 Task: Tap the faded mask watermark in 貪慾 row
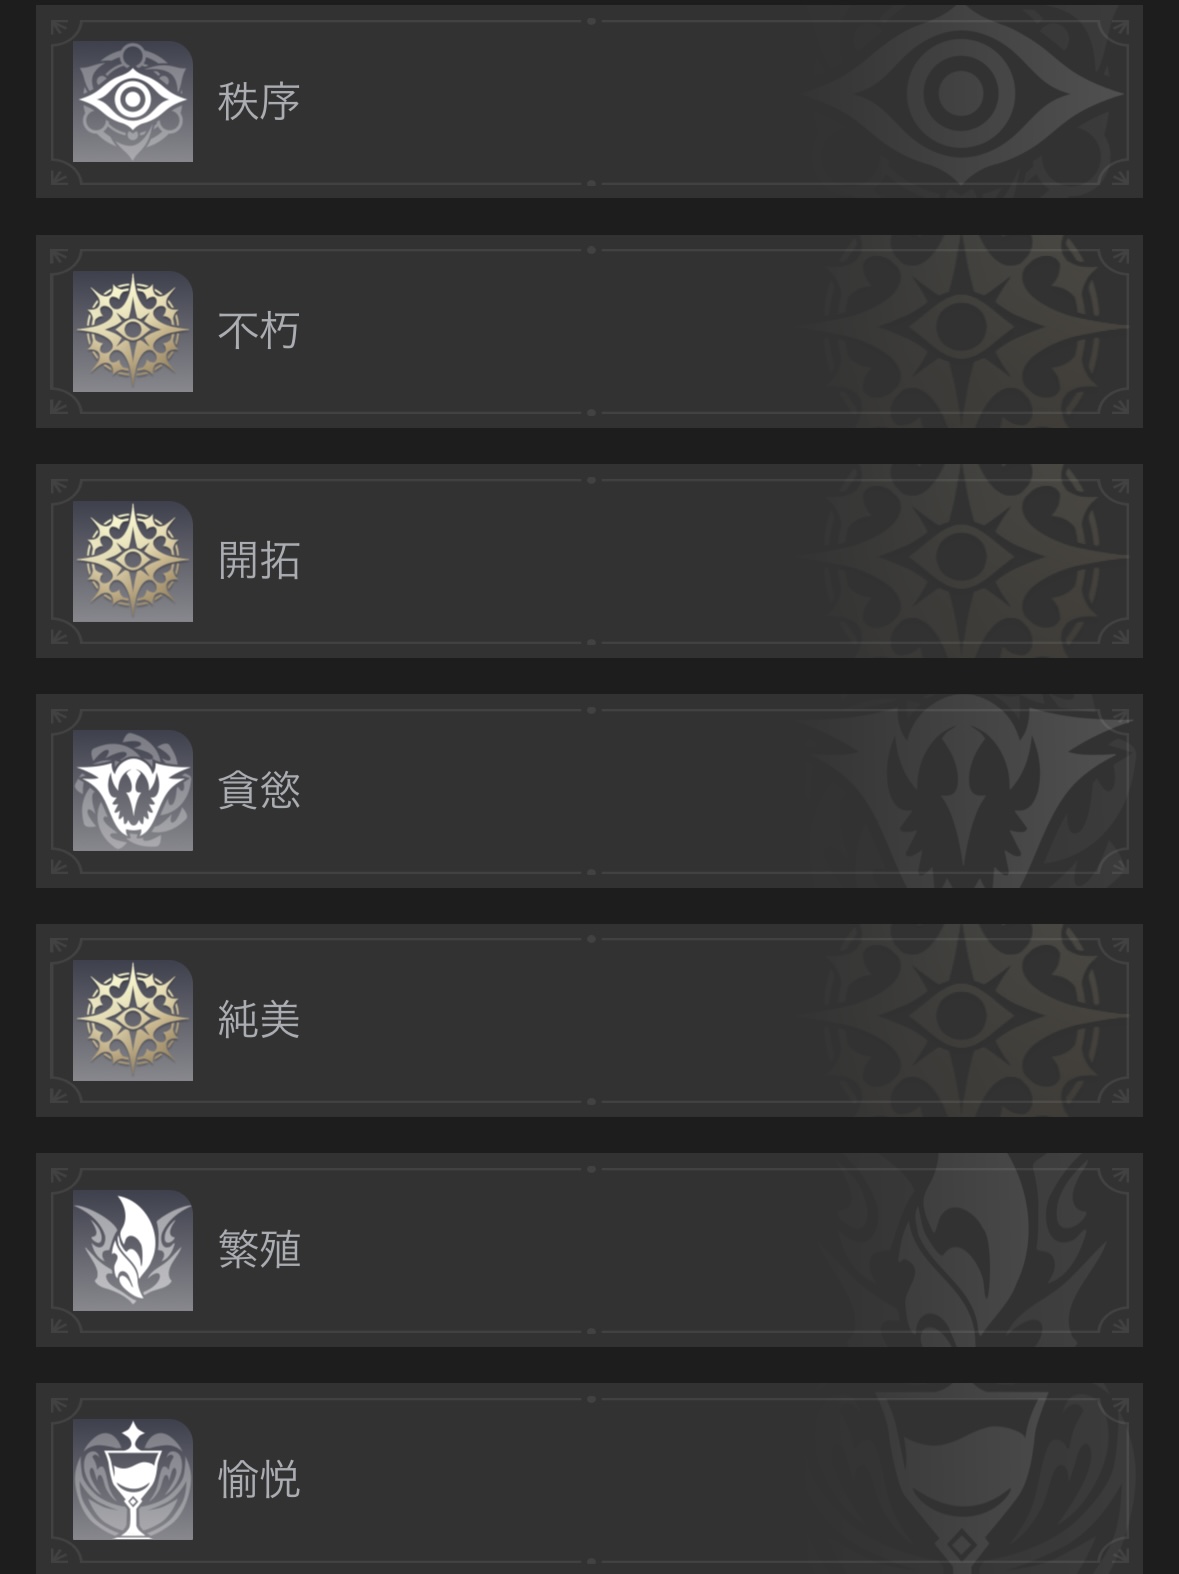coord(965,790)
